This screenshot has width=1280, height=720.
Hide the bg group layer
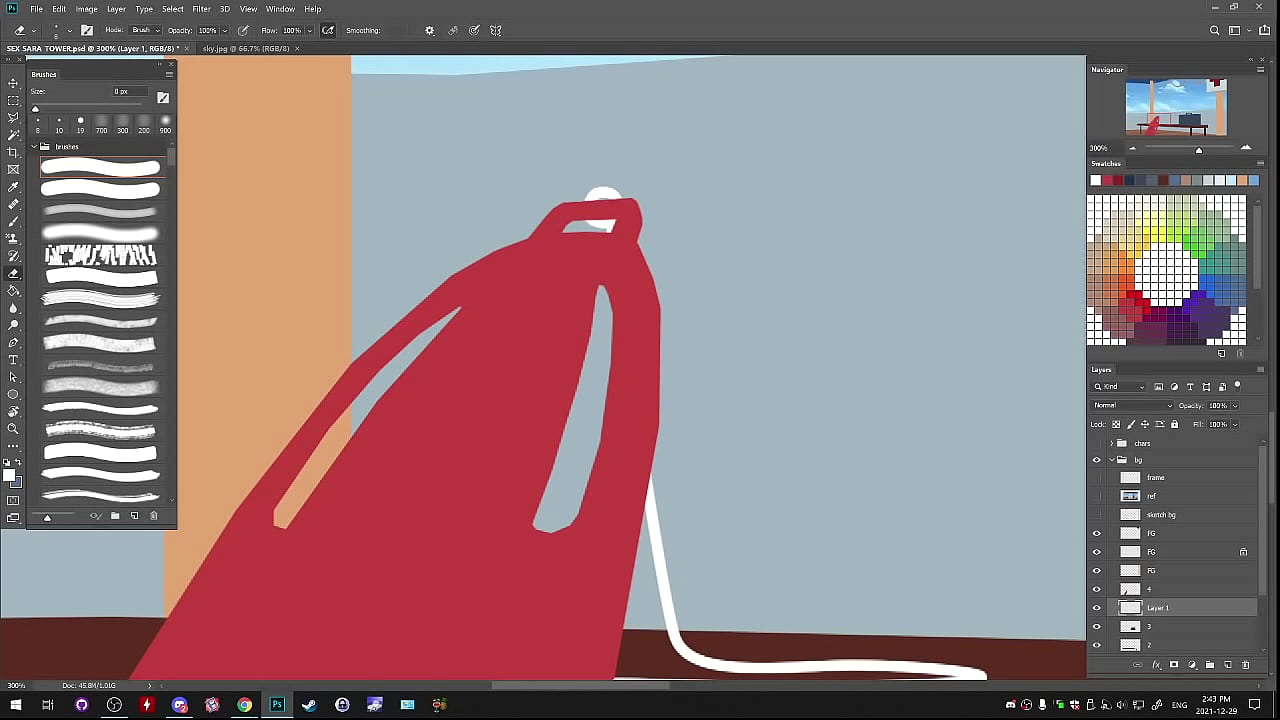tap(1096, 460)
